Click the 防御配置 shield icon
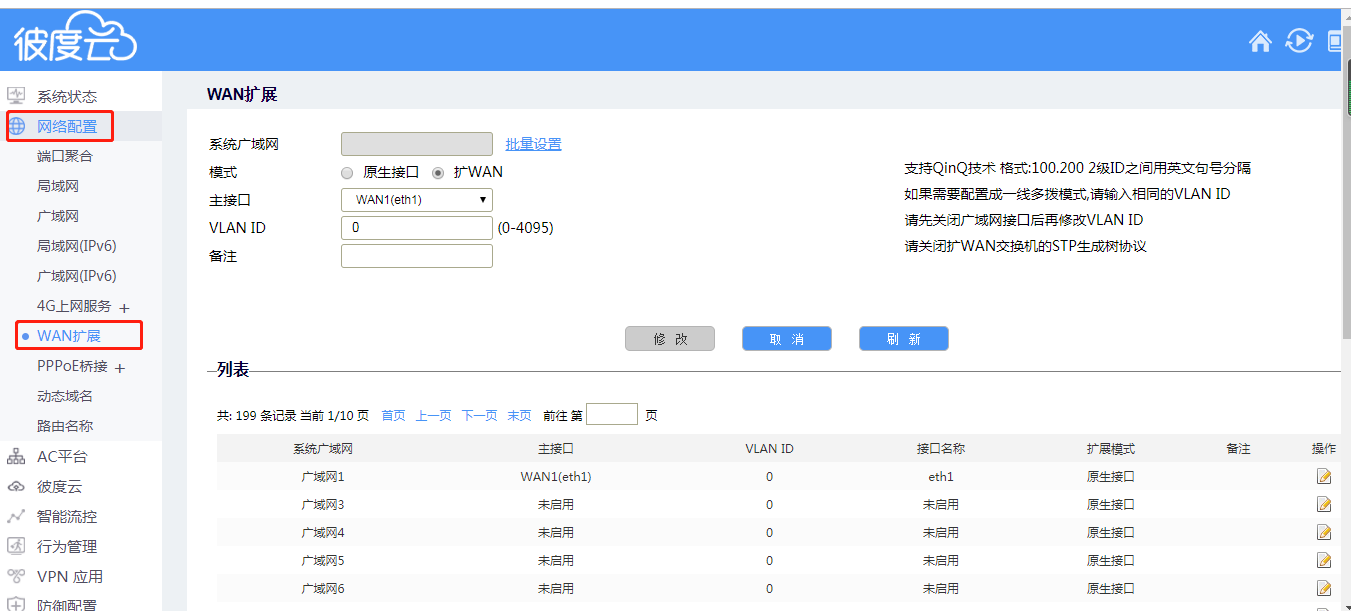Image resolution: width=1351 pixels, height=611 pixels. 16,604
